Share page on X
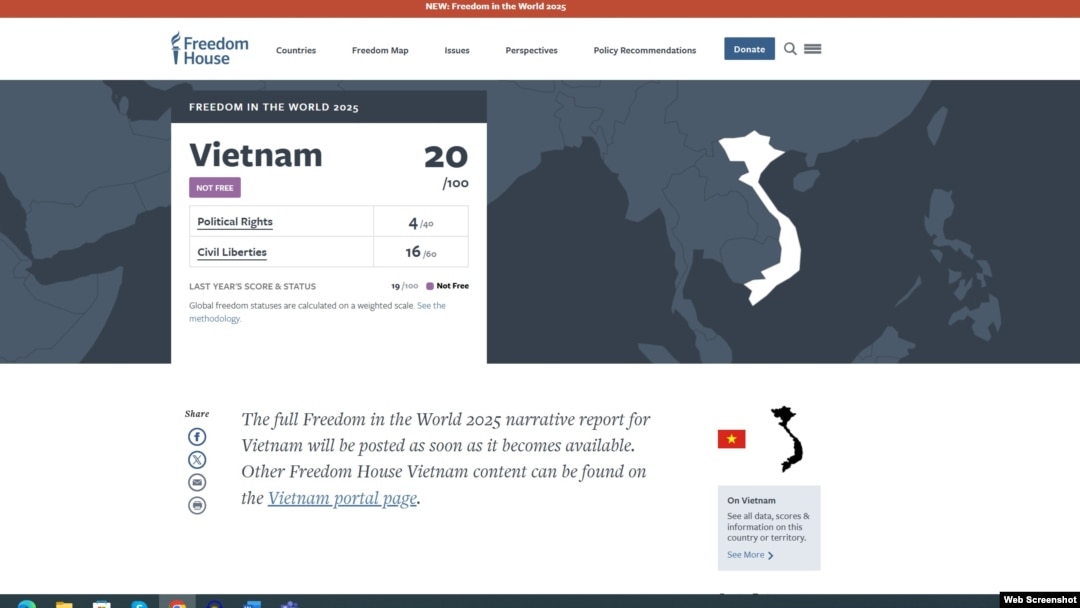This screenshot has width=1080, height=608. 197,459
